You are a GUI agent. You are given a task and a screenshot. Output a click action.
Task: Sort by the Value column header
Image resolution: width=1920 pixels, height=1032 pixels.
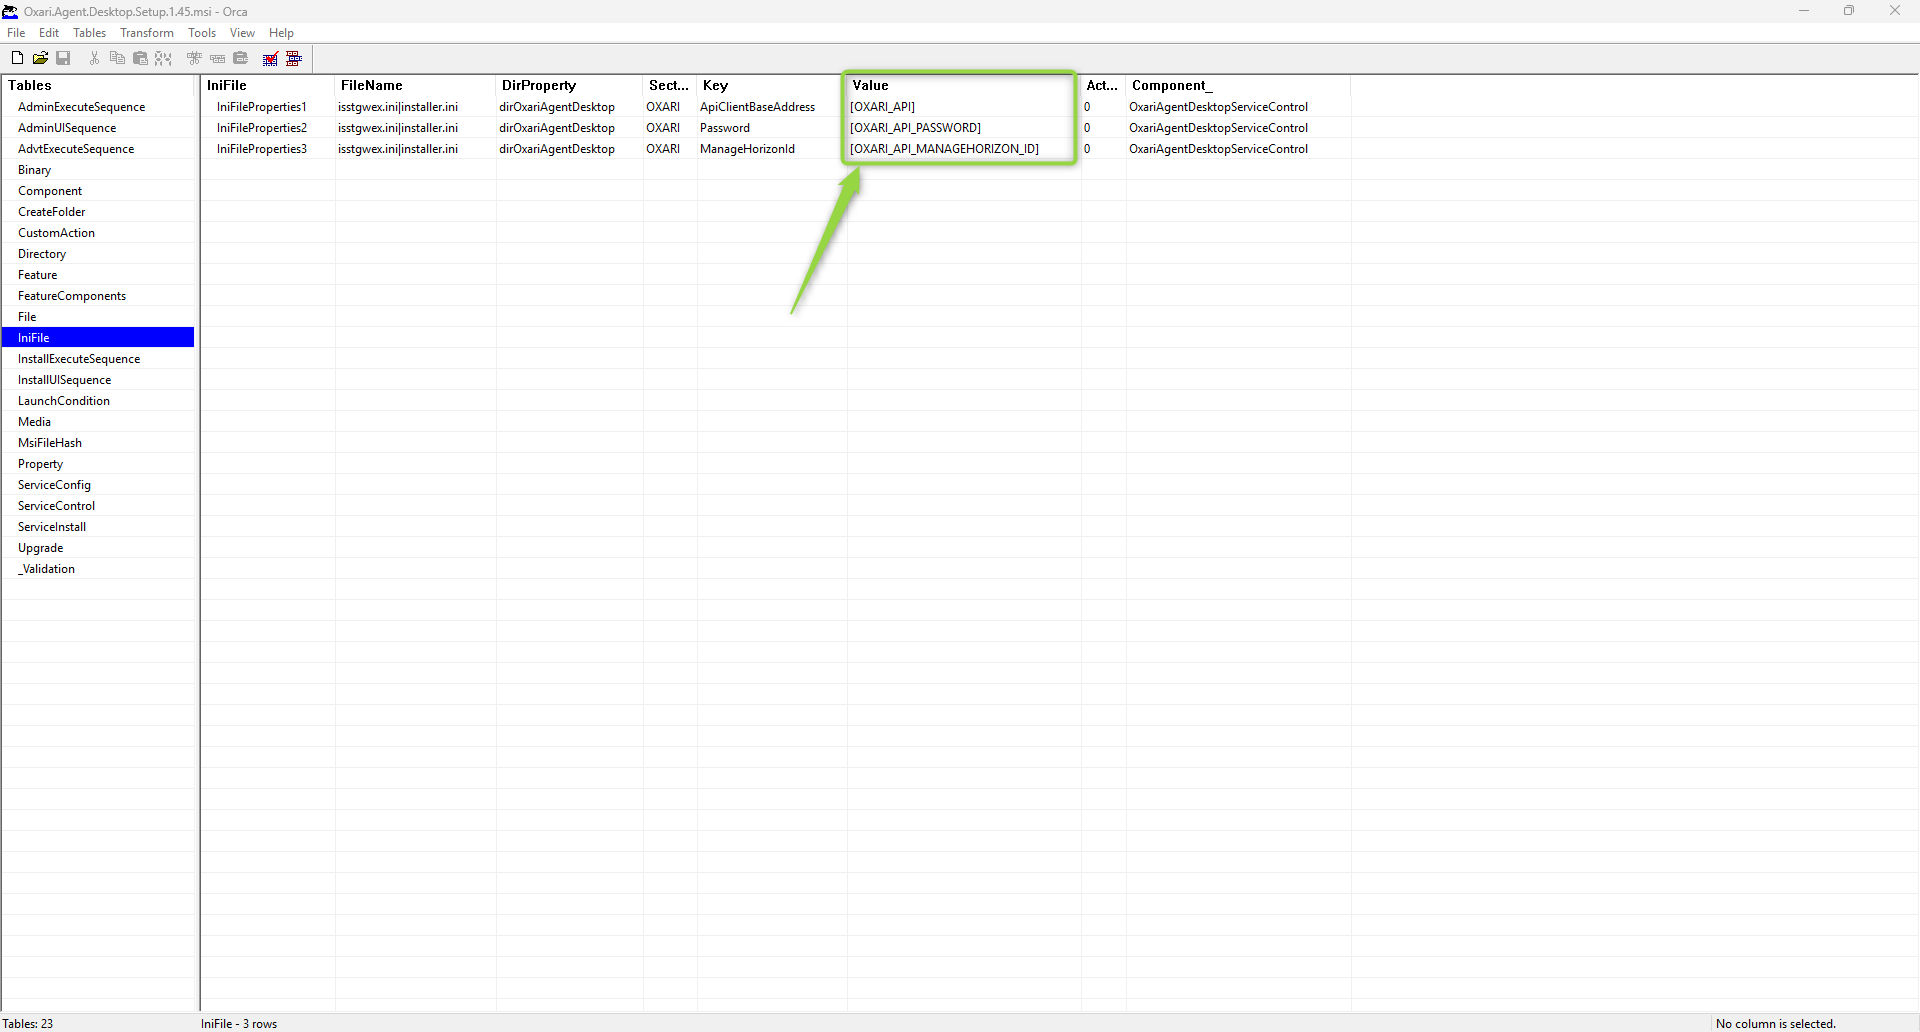[x=963, y=86]
